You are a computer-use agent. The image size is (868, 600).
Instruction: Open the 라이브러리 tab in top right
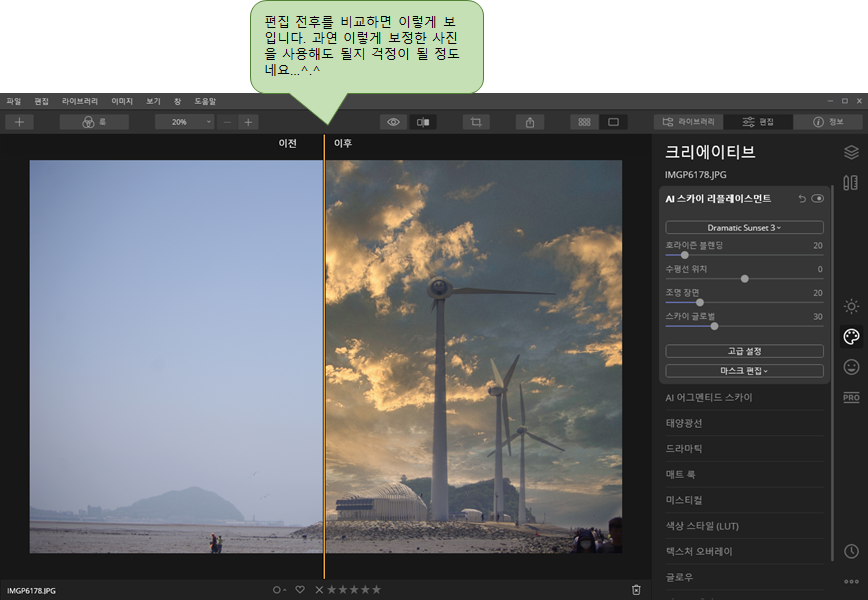point(689,122)
